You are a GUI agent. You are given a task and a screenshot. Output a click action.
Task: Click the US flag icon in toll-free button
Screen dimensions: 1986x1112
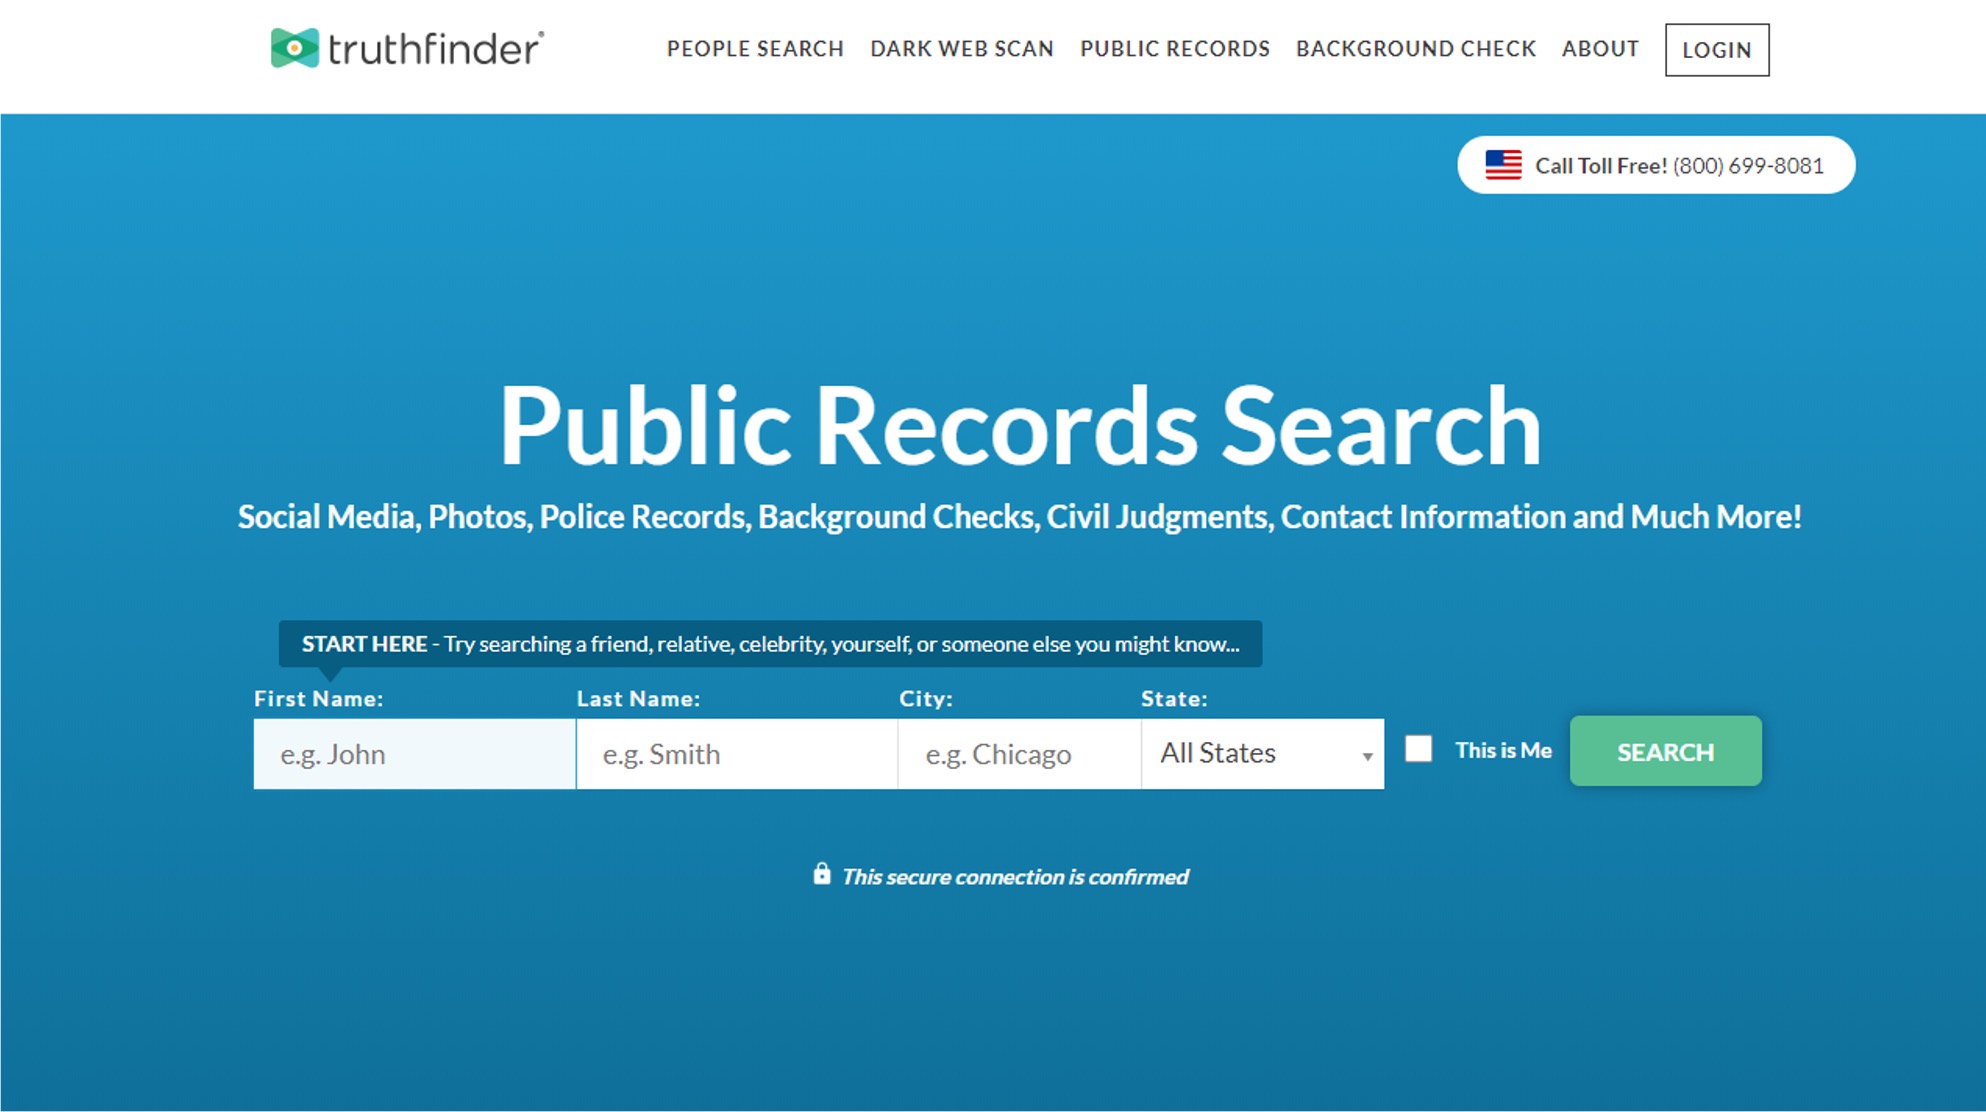1502,164
